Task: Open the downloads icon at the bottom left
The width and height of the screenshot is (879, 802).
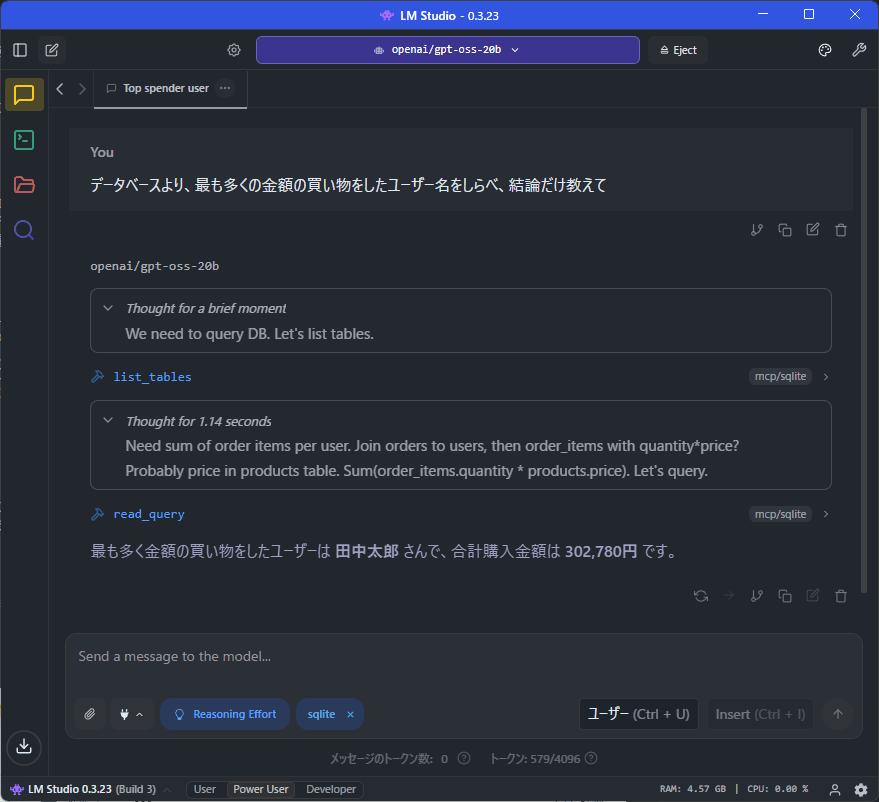Action: tap(24, 747)
